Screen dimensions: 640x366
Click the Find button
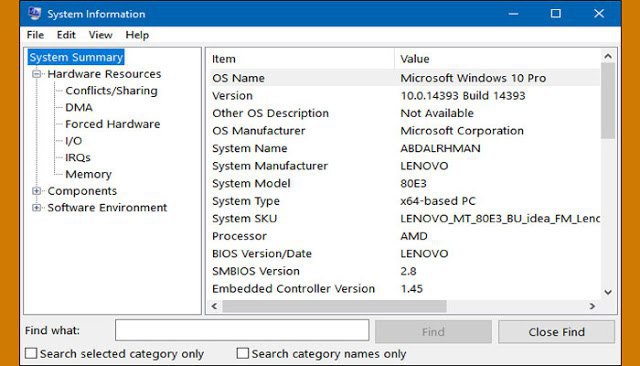433,332
